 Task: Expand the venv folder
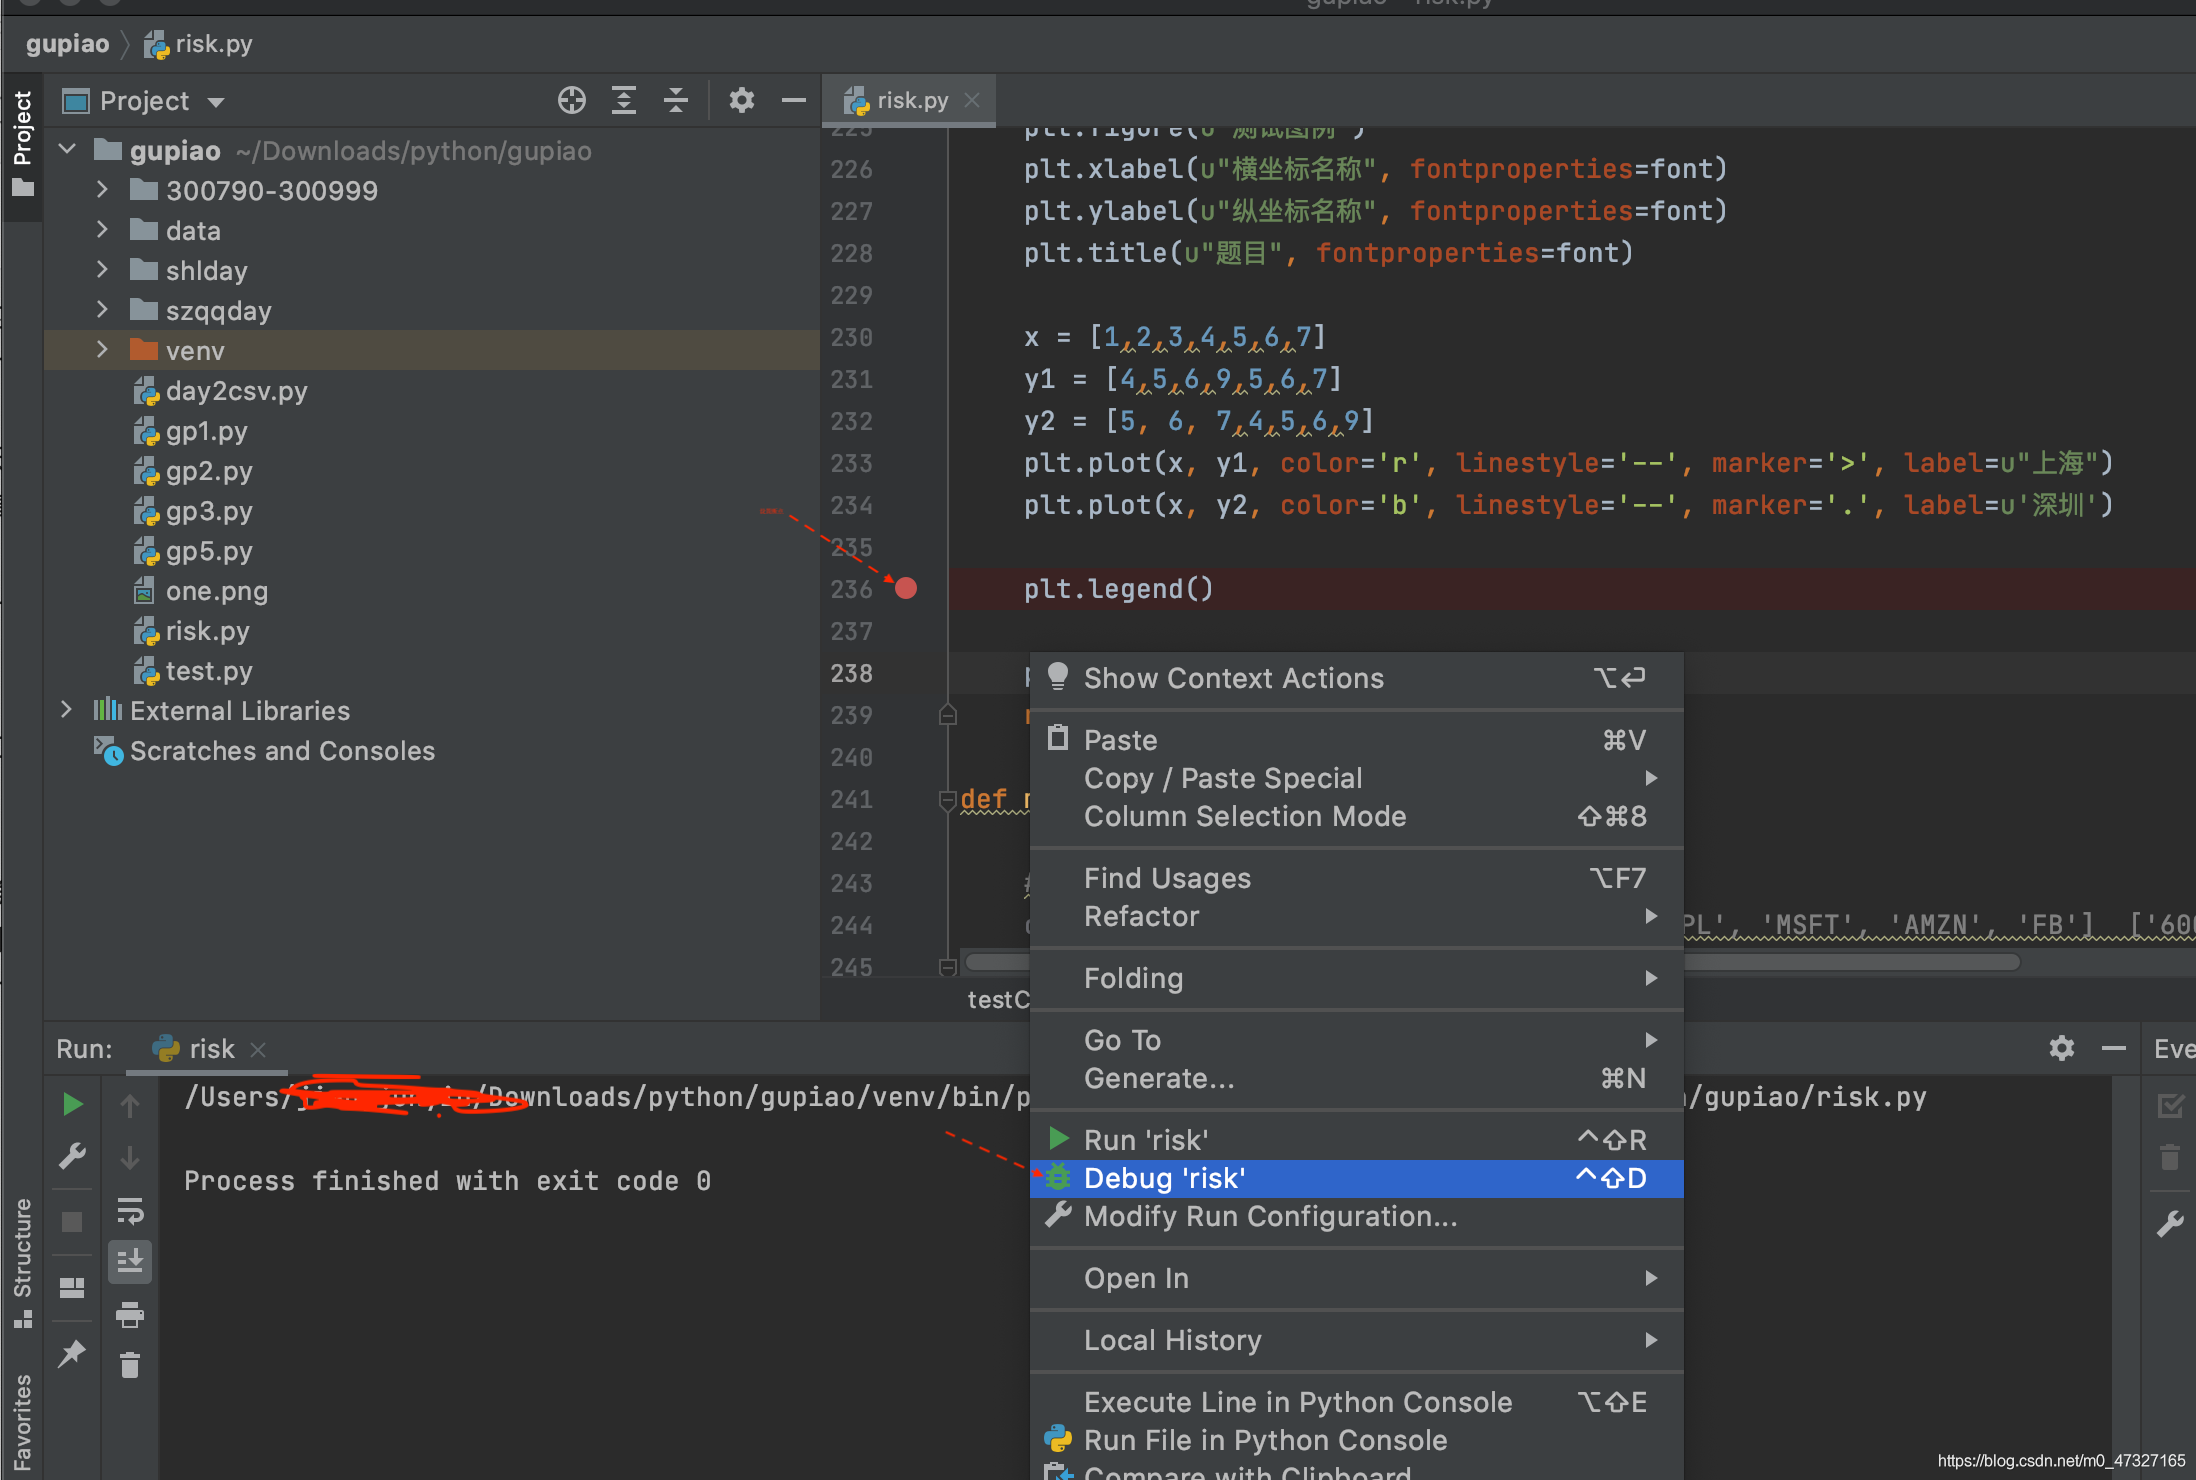coord(102,350)
